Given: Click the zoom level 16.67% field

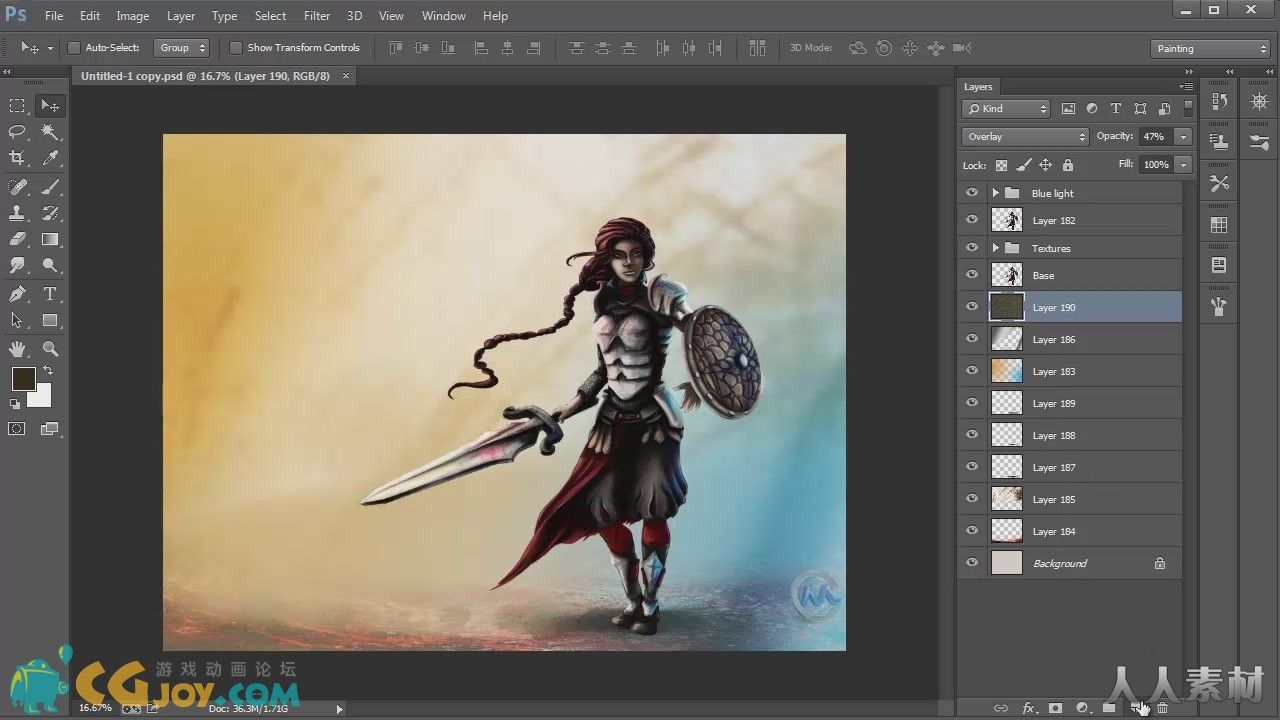Looking at the screenshot, I should point(95,708).
